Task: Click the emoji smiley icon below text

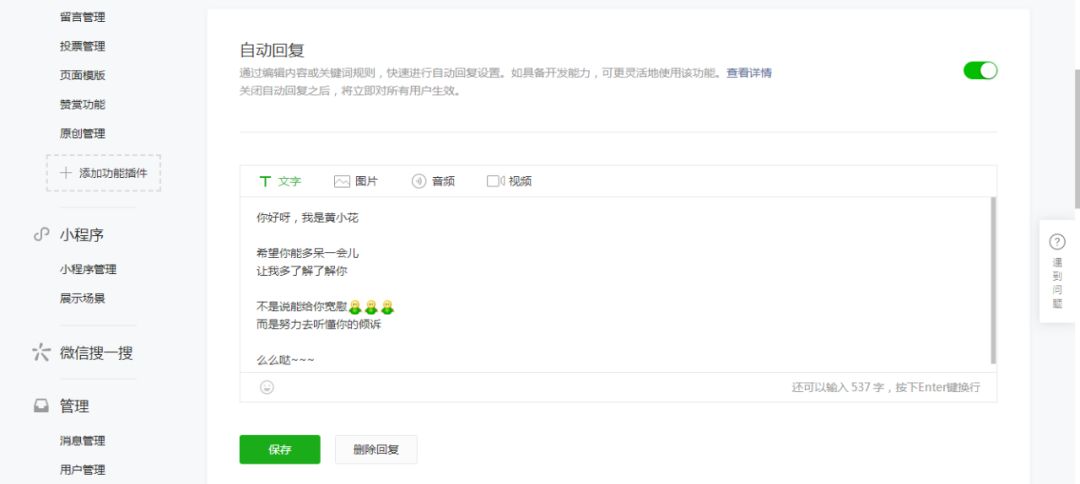Action: coord(267,387)
